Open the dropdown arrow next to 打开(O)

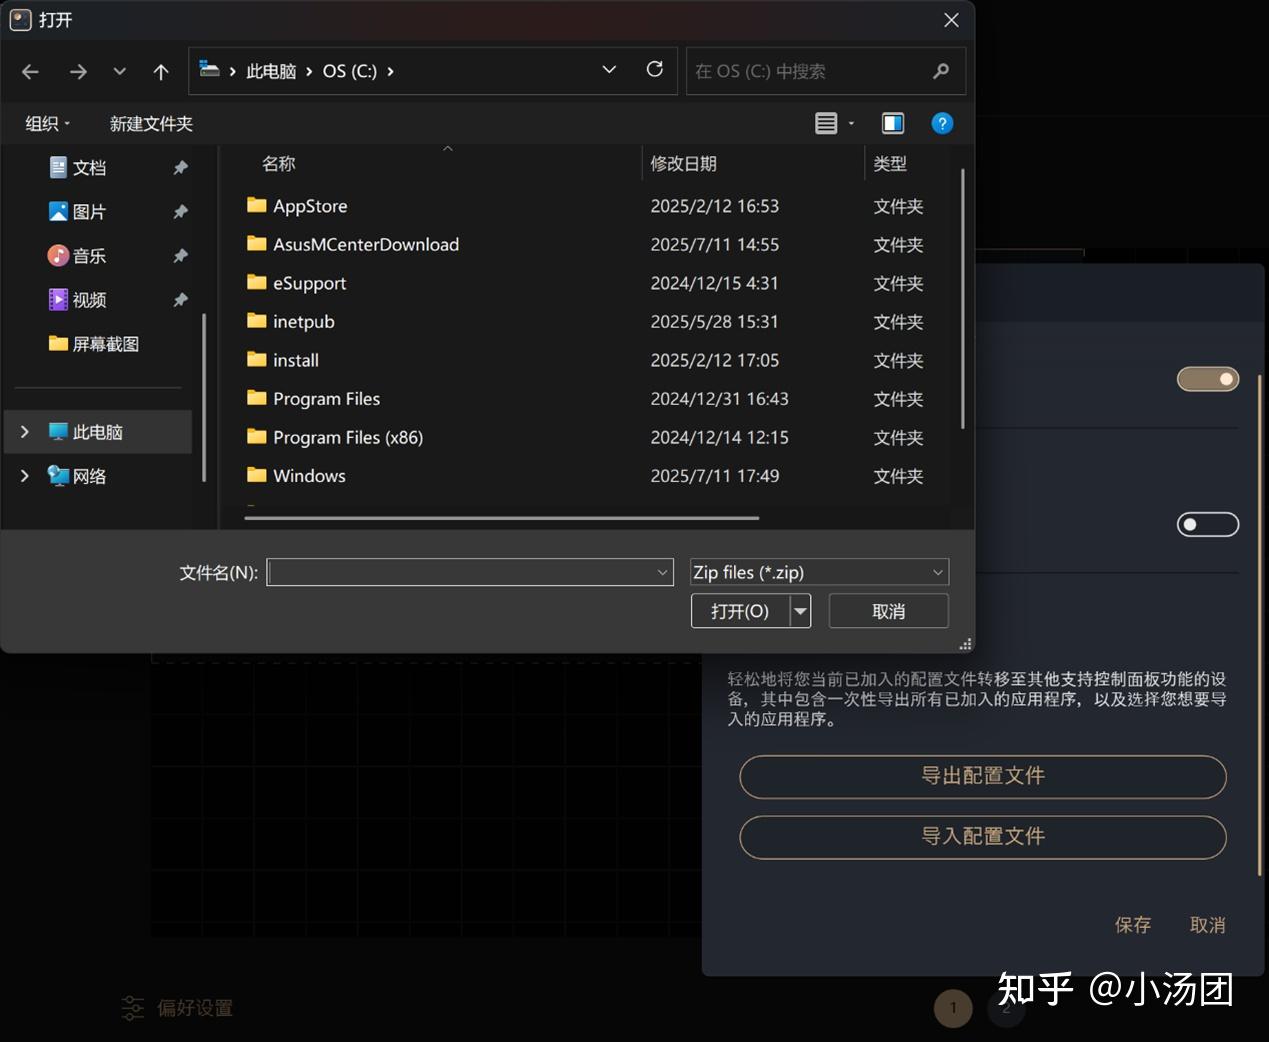pyautogui.click(x=798, y=610)
